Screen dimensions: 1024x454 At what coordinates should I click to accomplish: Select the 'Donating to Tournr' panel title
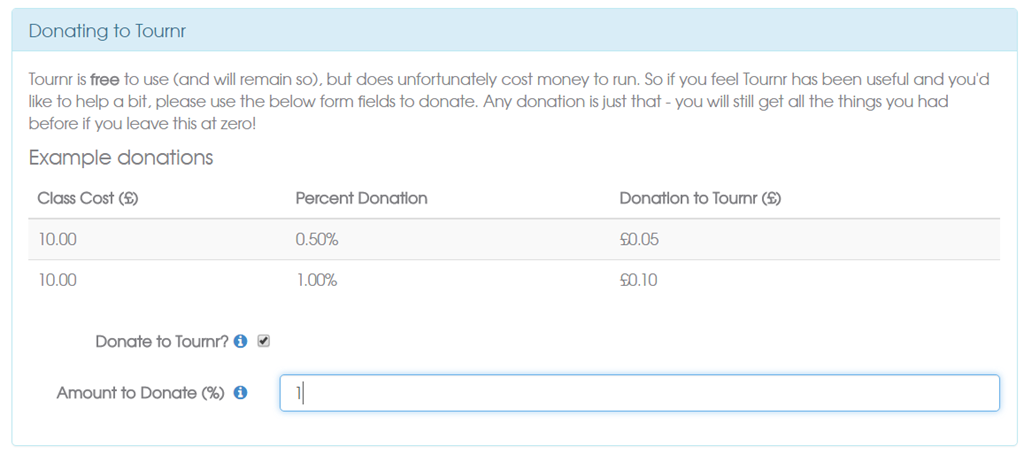click(108, 31)
